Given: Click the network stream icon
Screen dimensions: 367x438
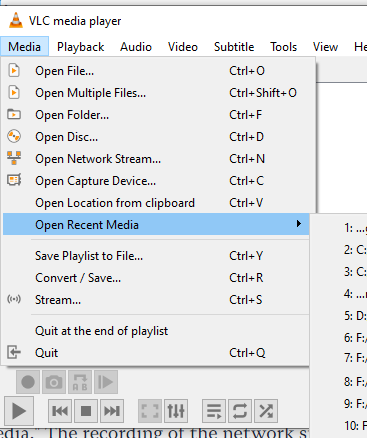Looking at the screenshot, I should pos(14,158).
